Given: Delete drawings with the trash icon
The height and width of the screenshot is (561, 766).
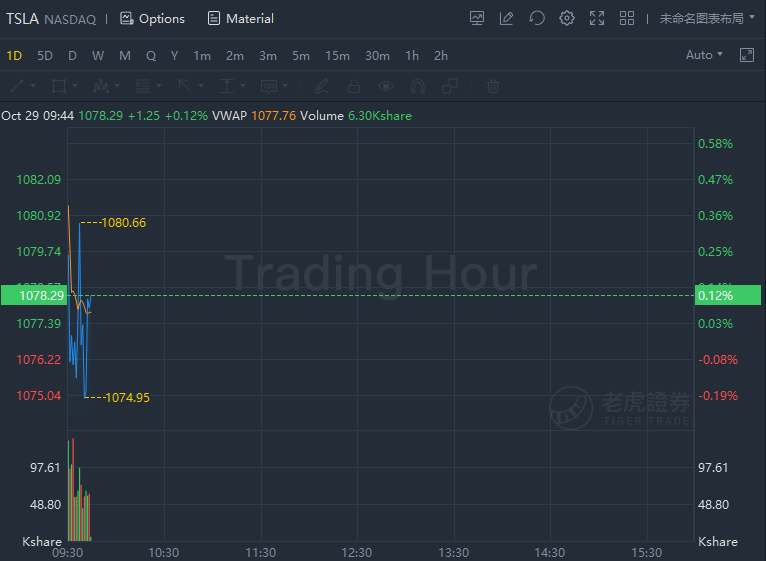Looking at the screenshot, I should click(x=493, y=86).
